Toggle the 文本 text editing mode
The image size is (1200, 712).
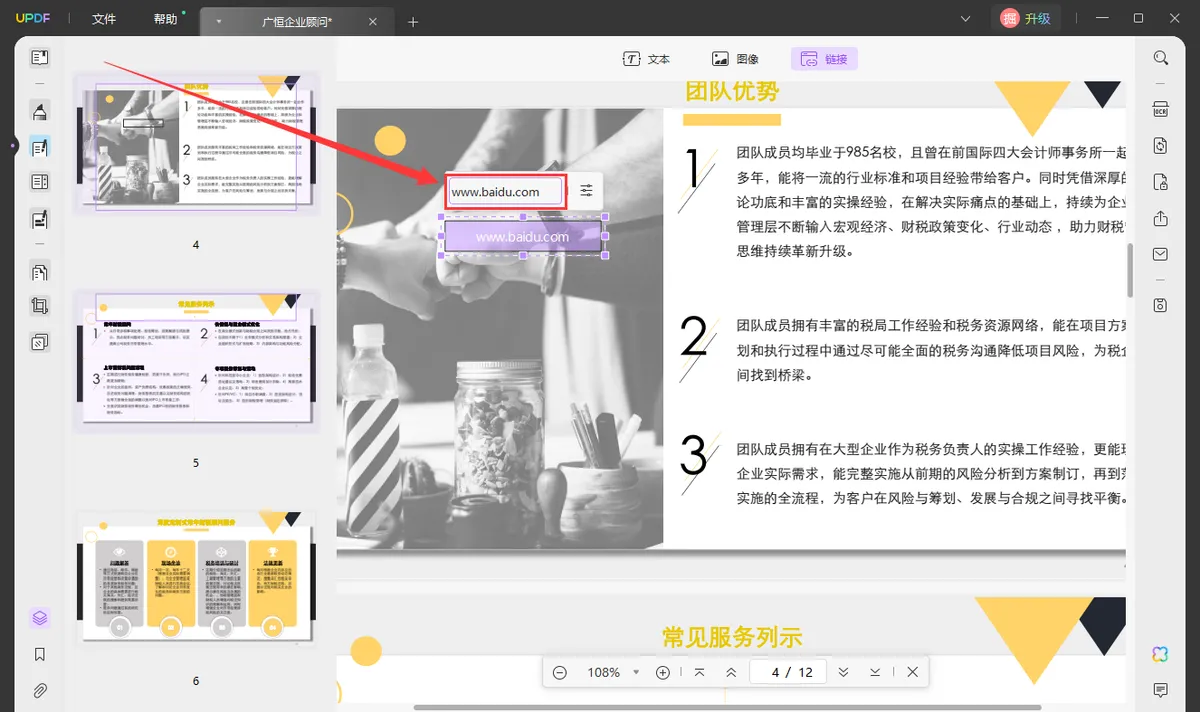pos(646,59)
